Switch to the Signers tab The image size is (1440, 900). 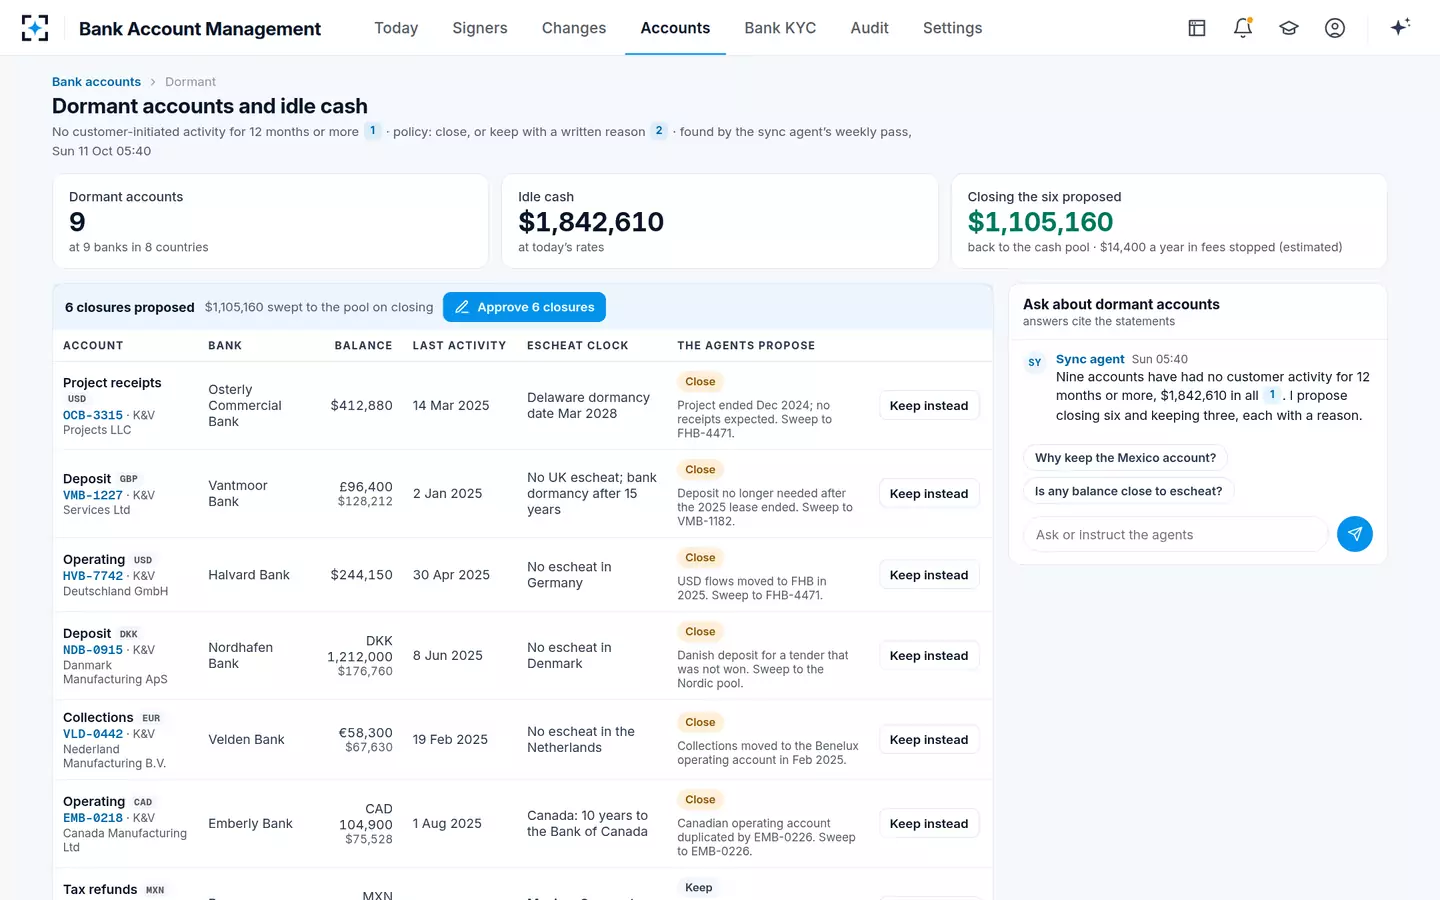click(480, 28)
